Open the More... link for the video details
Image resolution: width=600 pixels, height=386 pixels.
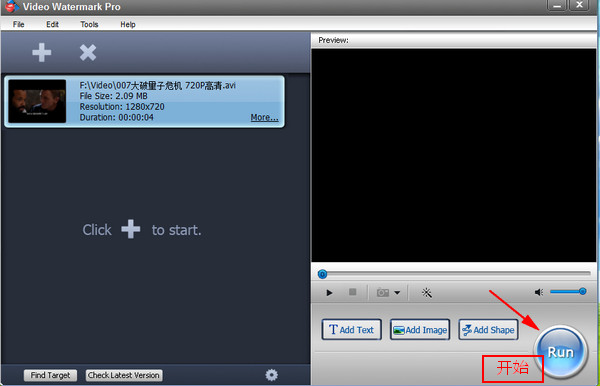coord(264,117)
